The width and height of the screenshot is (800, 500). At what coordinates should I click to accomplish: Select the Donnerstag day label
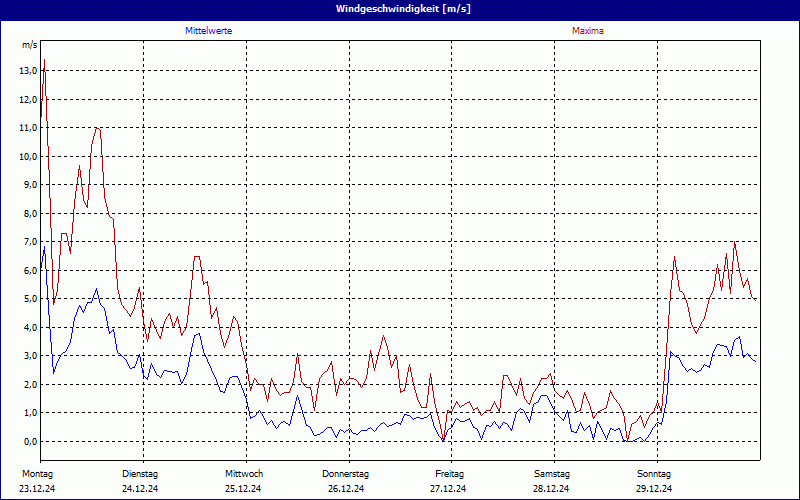346,473
